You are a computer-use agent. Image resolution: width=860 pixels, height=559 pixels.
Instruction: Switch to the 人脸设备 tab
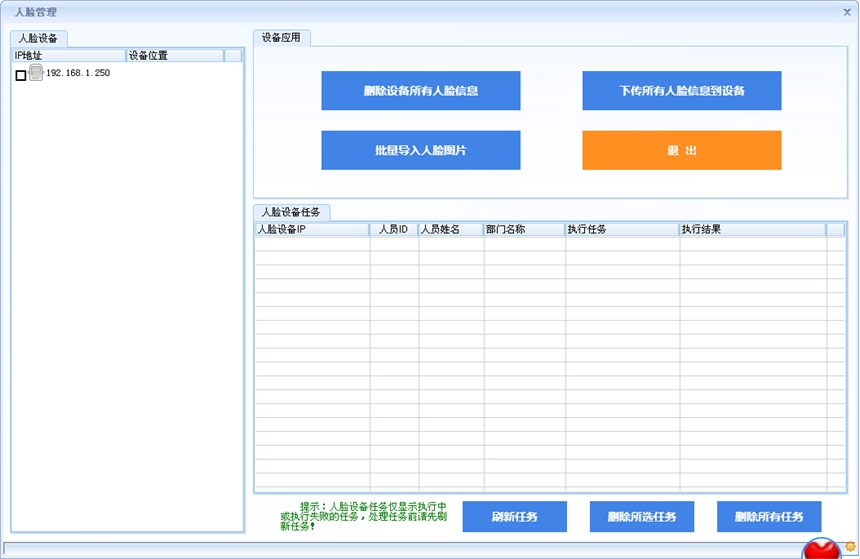click(x=38, y=39)
